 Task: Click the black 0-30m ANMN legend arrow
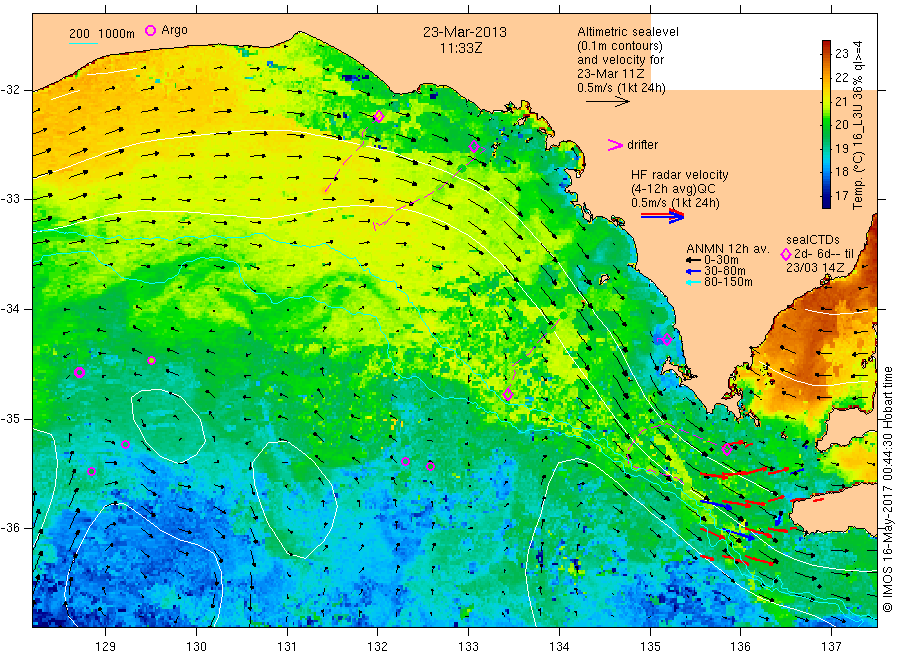click(x=694, y=260)
